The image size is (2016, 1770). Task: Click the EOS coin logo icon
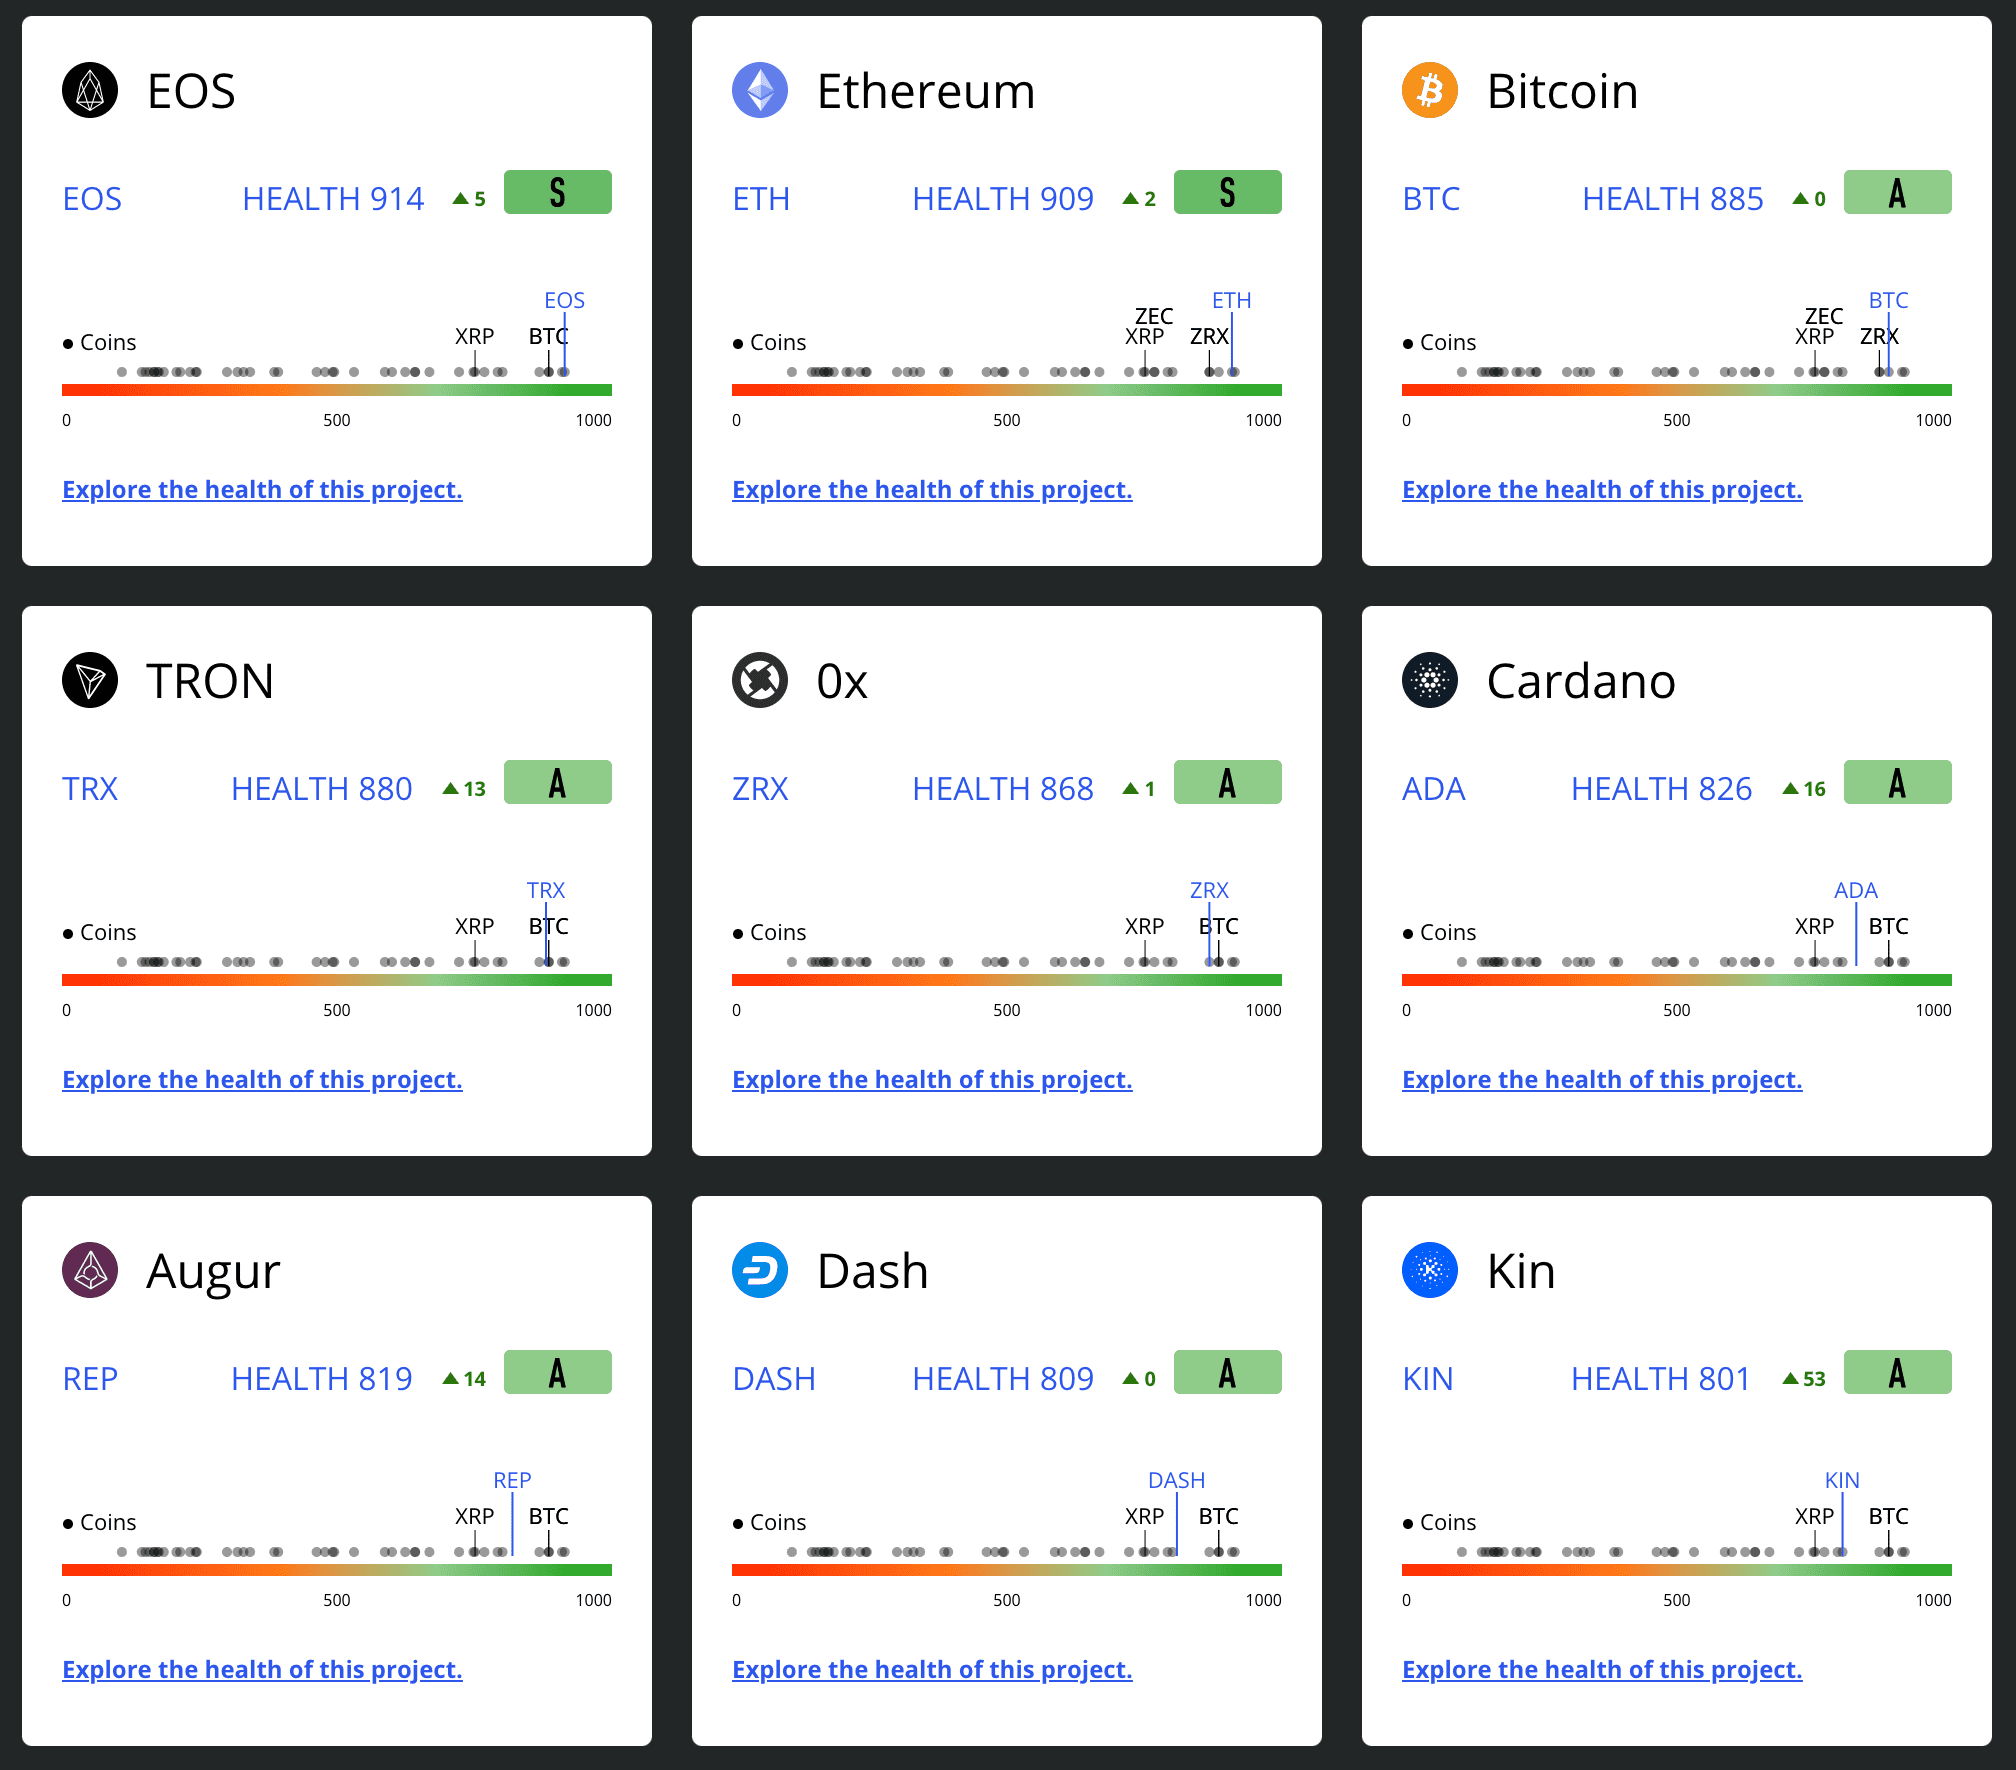click(90, 90)
